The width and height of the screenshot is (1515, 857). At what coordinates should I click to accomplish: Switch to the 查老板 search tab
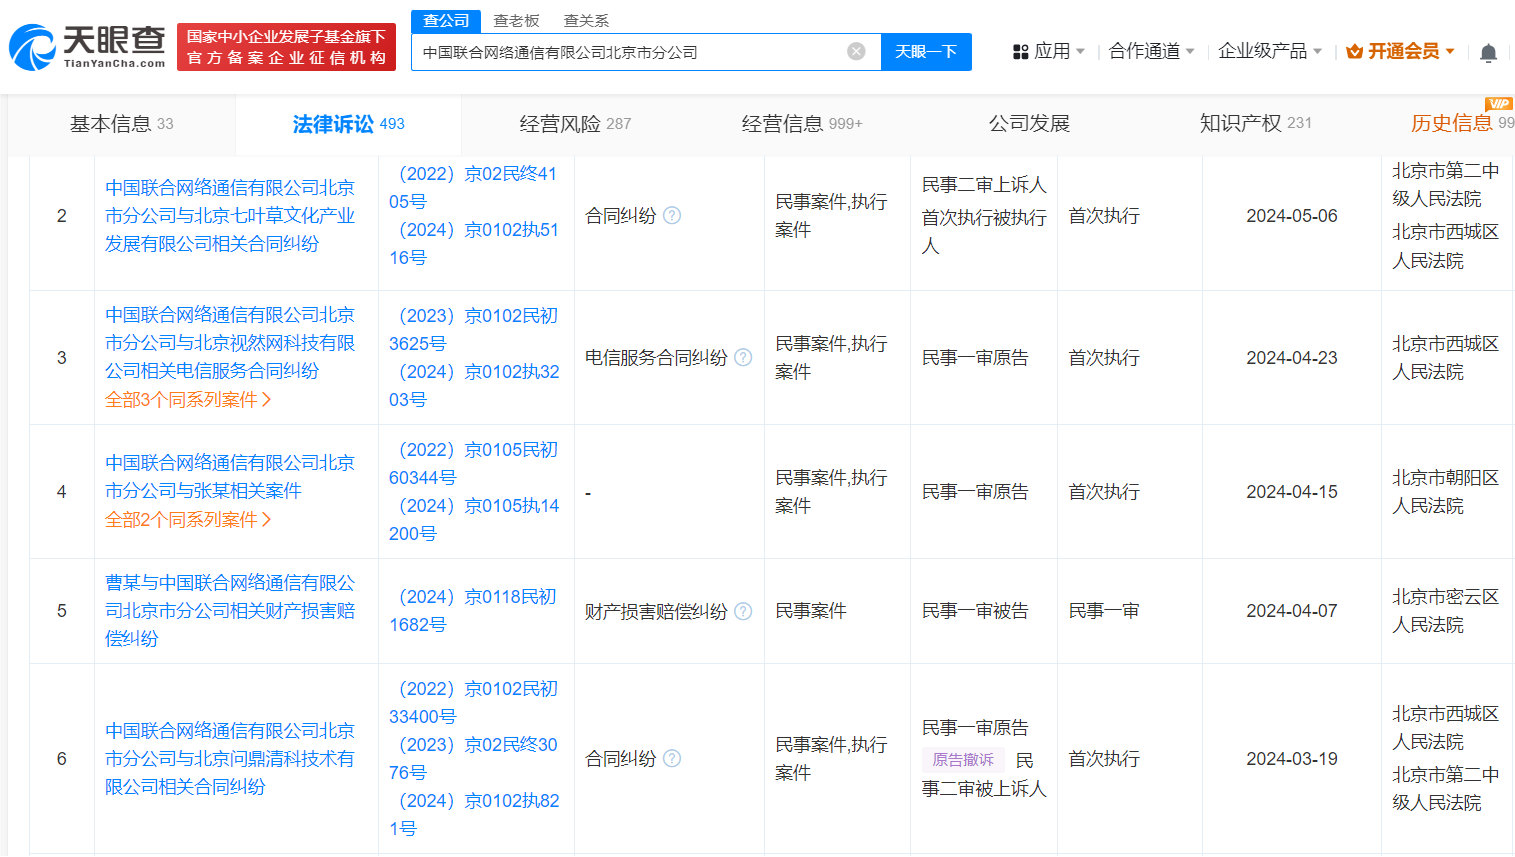(x=516, y=20)
